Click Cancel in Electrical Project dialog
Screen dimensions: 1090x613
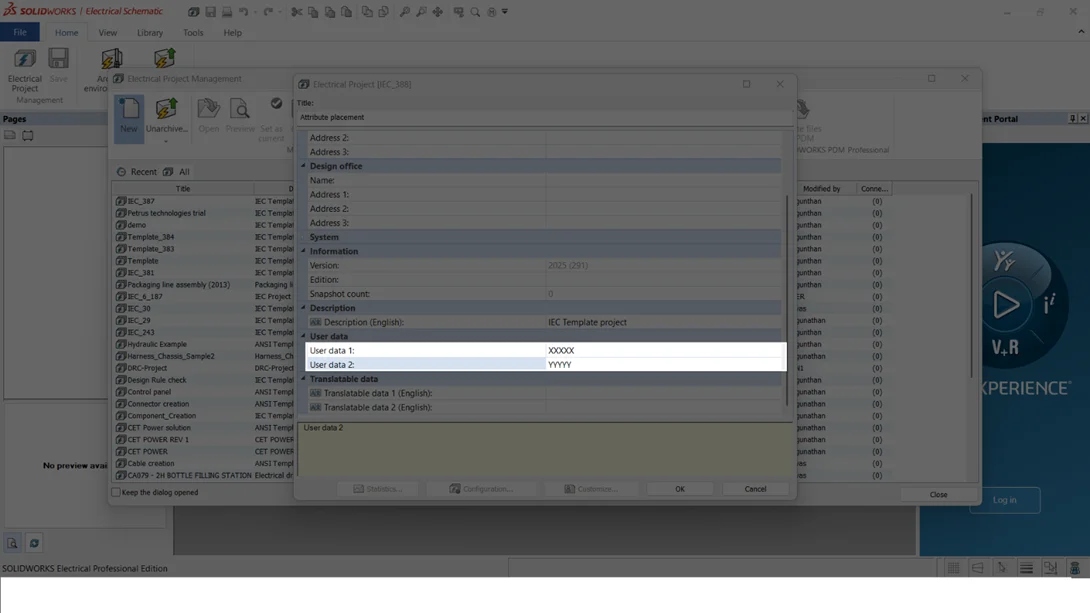click(755, 489)
